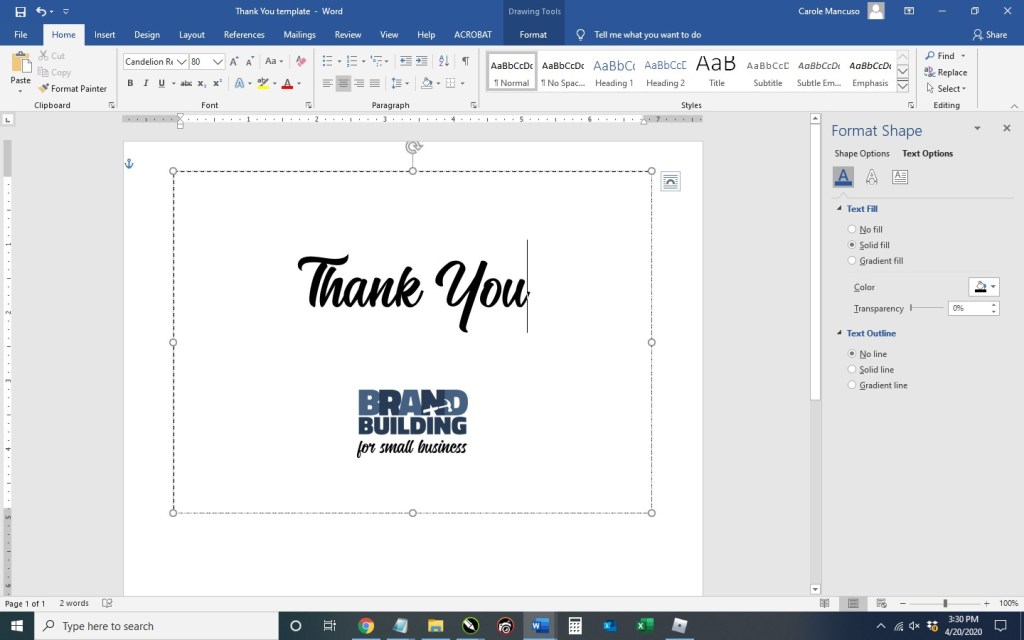Select the No fill radio button
The image size is (1024, 640).
coord(852,230)
